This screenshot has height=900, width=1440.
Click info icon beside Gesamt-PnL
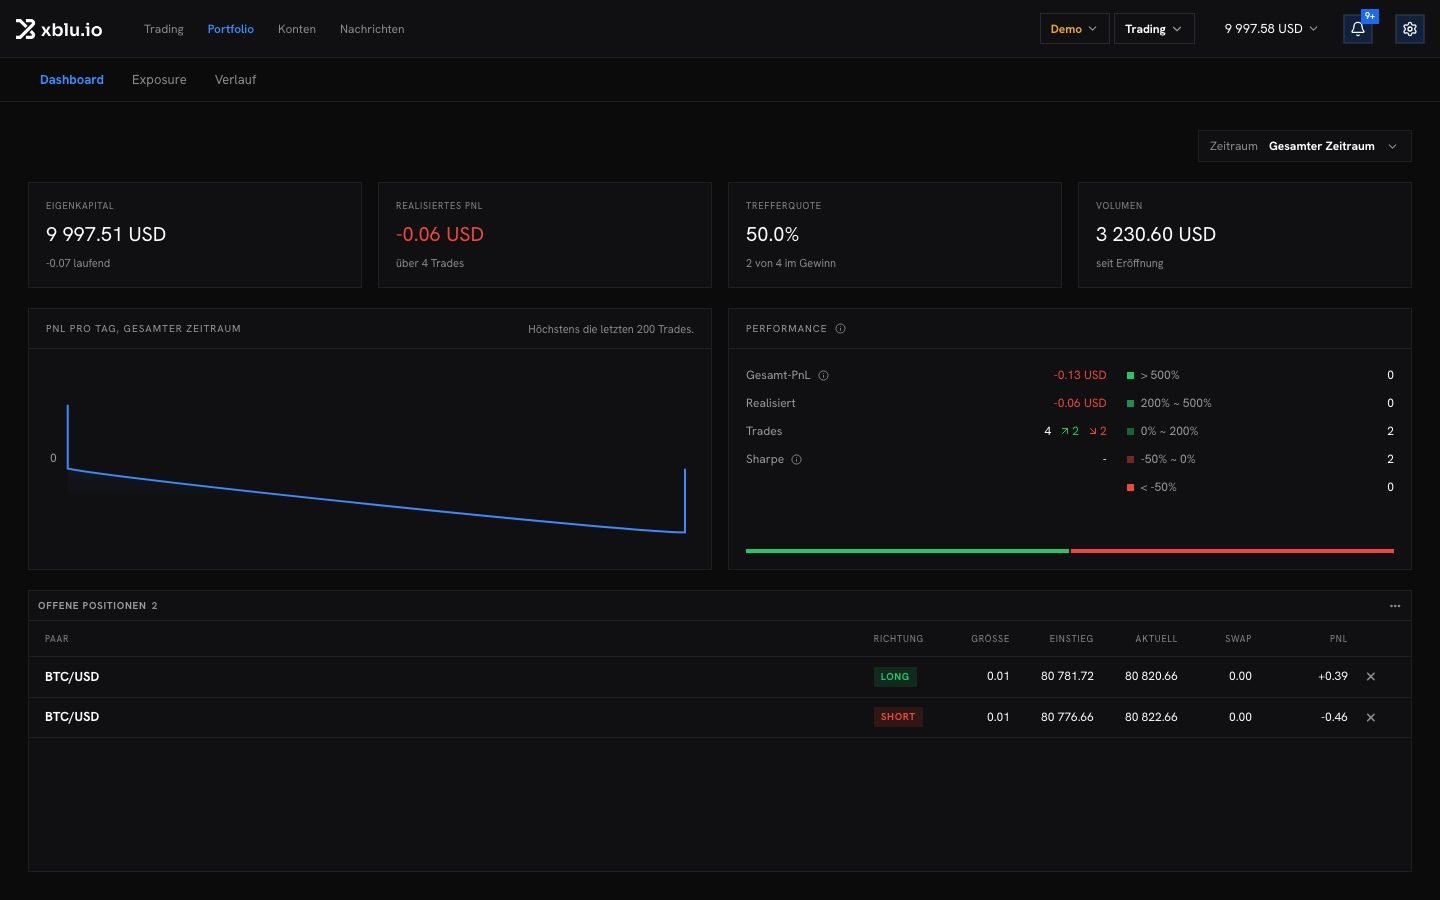pos(824,376)
